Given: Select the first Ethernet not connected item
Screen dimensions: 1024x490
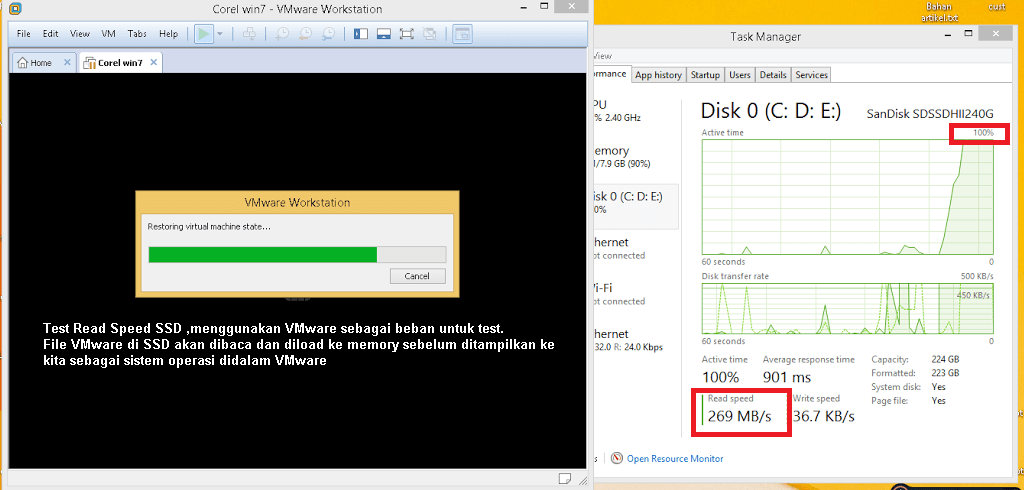Looking at the screenshot, I should point(635,248).
